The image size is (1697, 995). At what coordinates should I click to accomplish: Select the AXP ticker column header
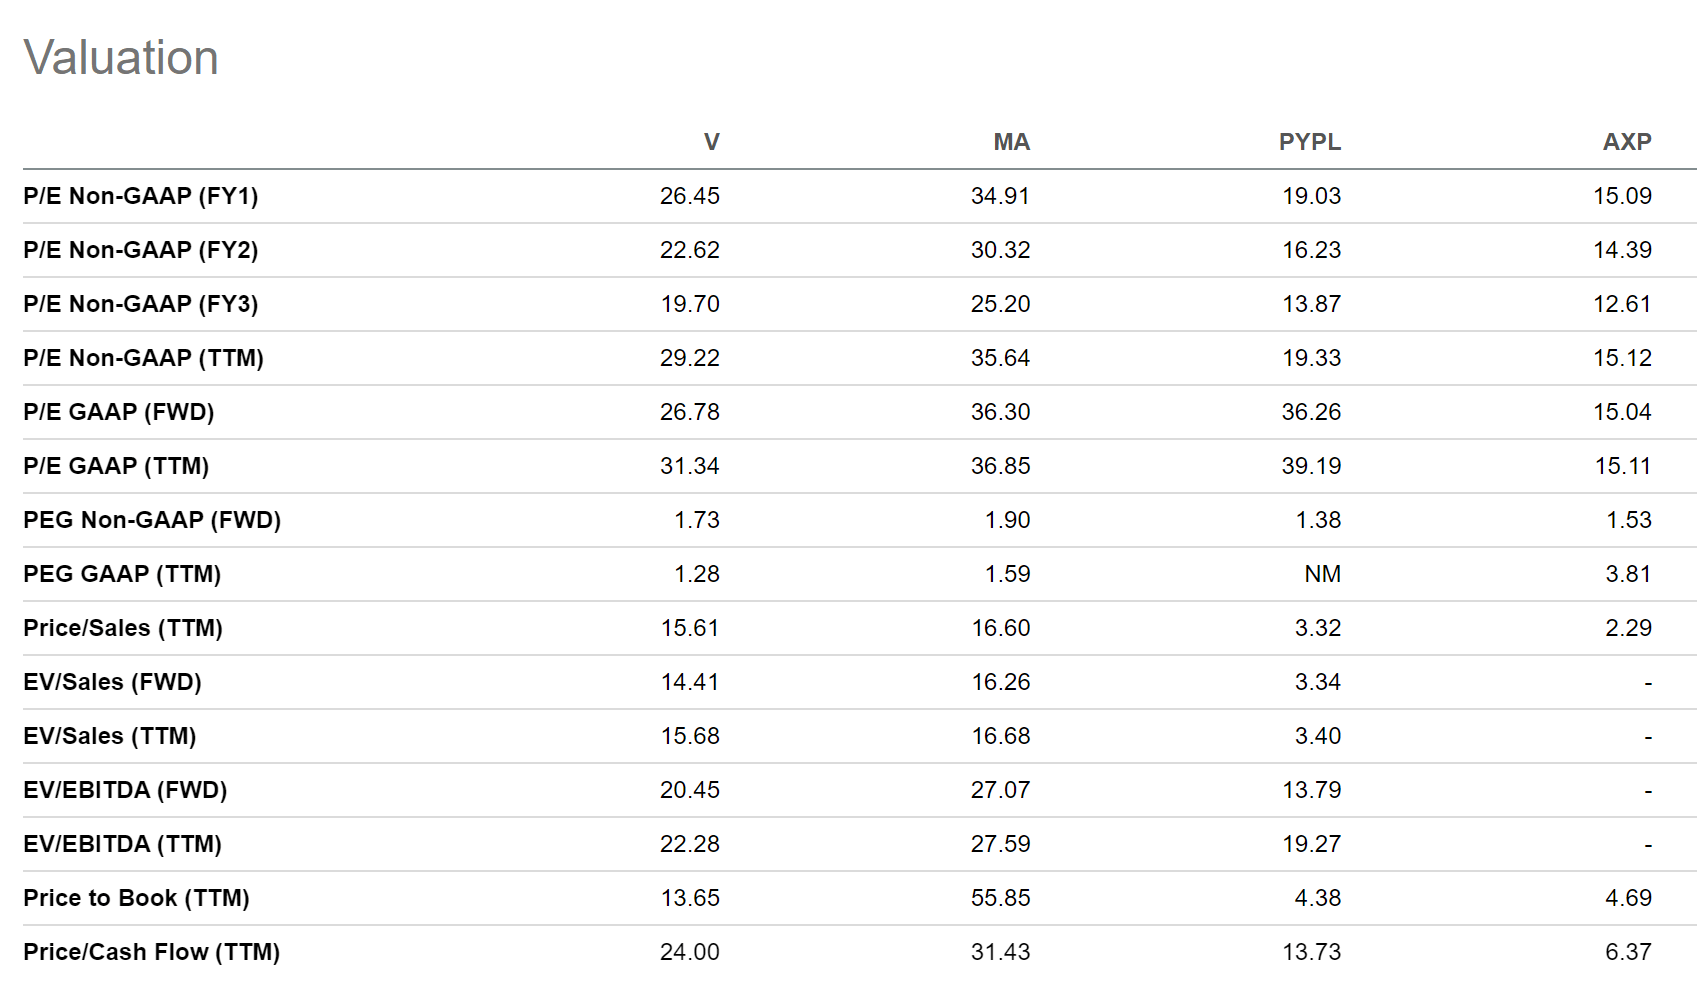coord(1626,142)
